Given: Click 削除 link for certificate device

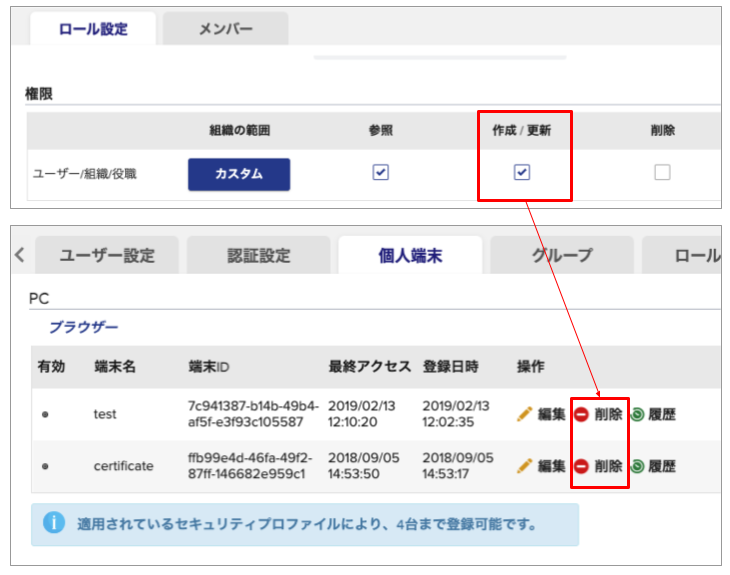Looking at the screenshot, I should 608,466.
